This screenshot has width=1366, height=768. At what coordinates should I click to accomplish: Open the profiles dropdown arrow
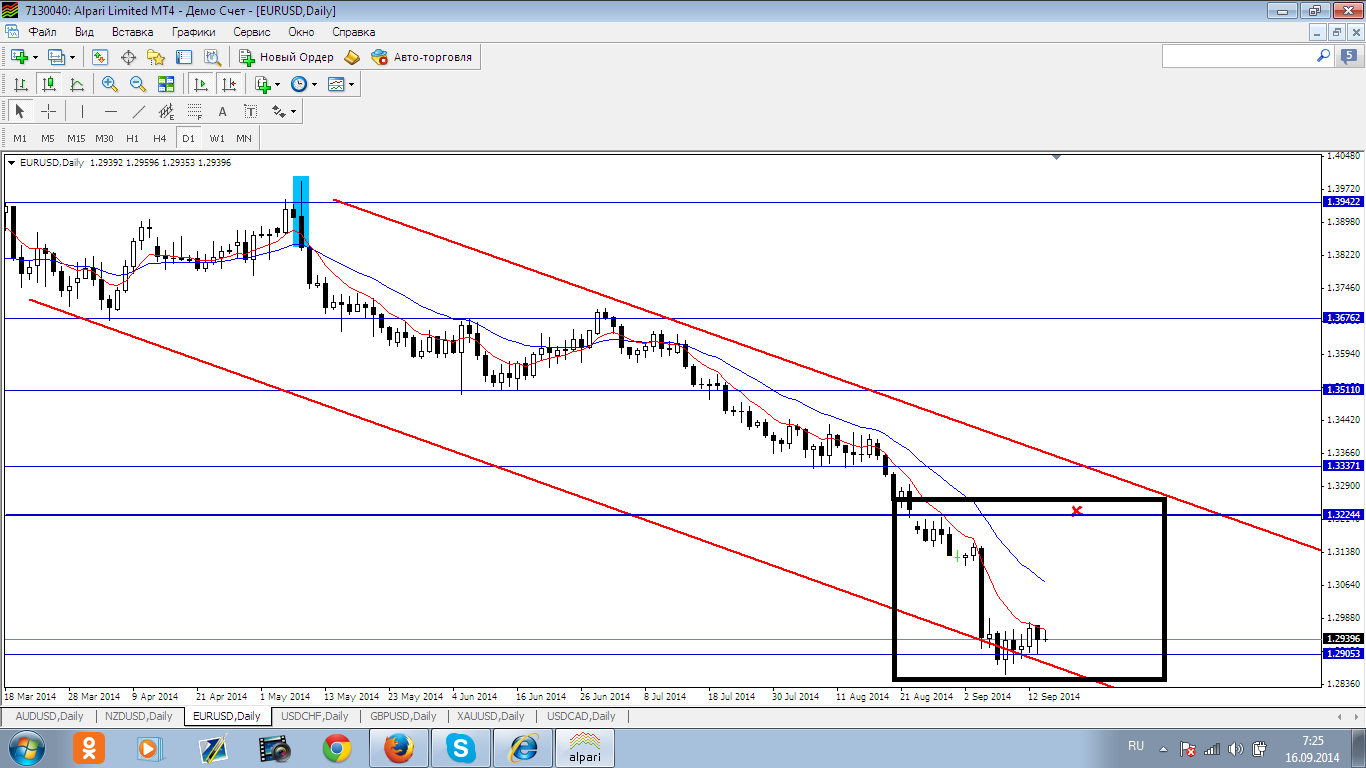(x=72, y=57)
